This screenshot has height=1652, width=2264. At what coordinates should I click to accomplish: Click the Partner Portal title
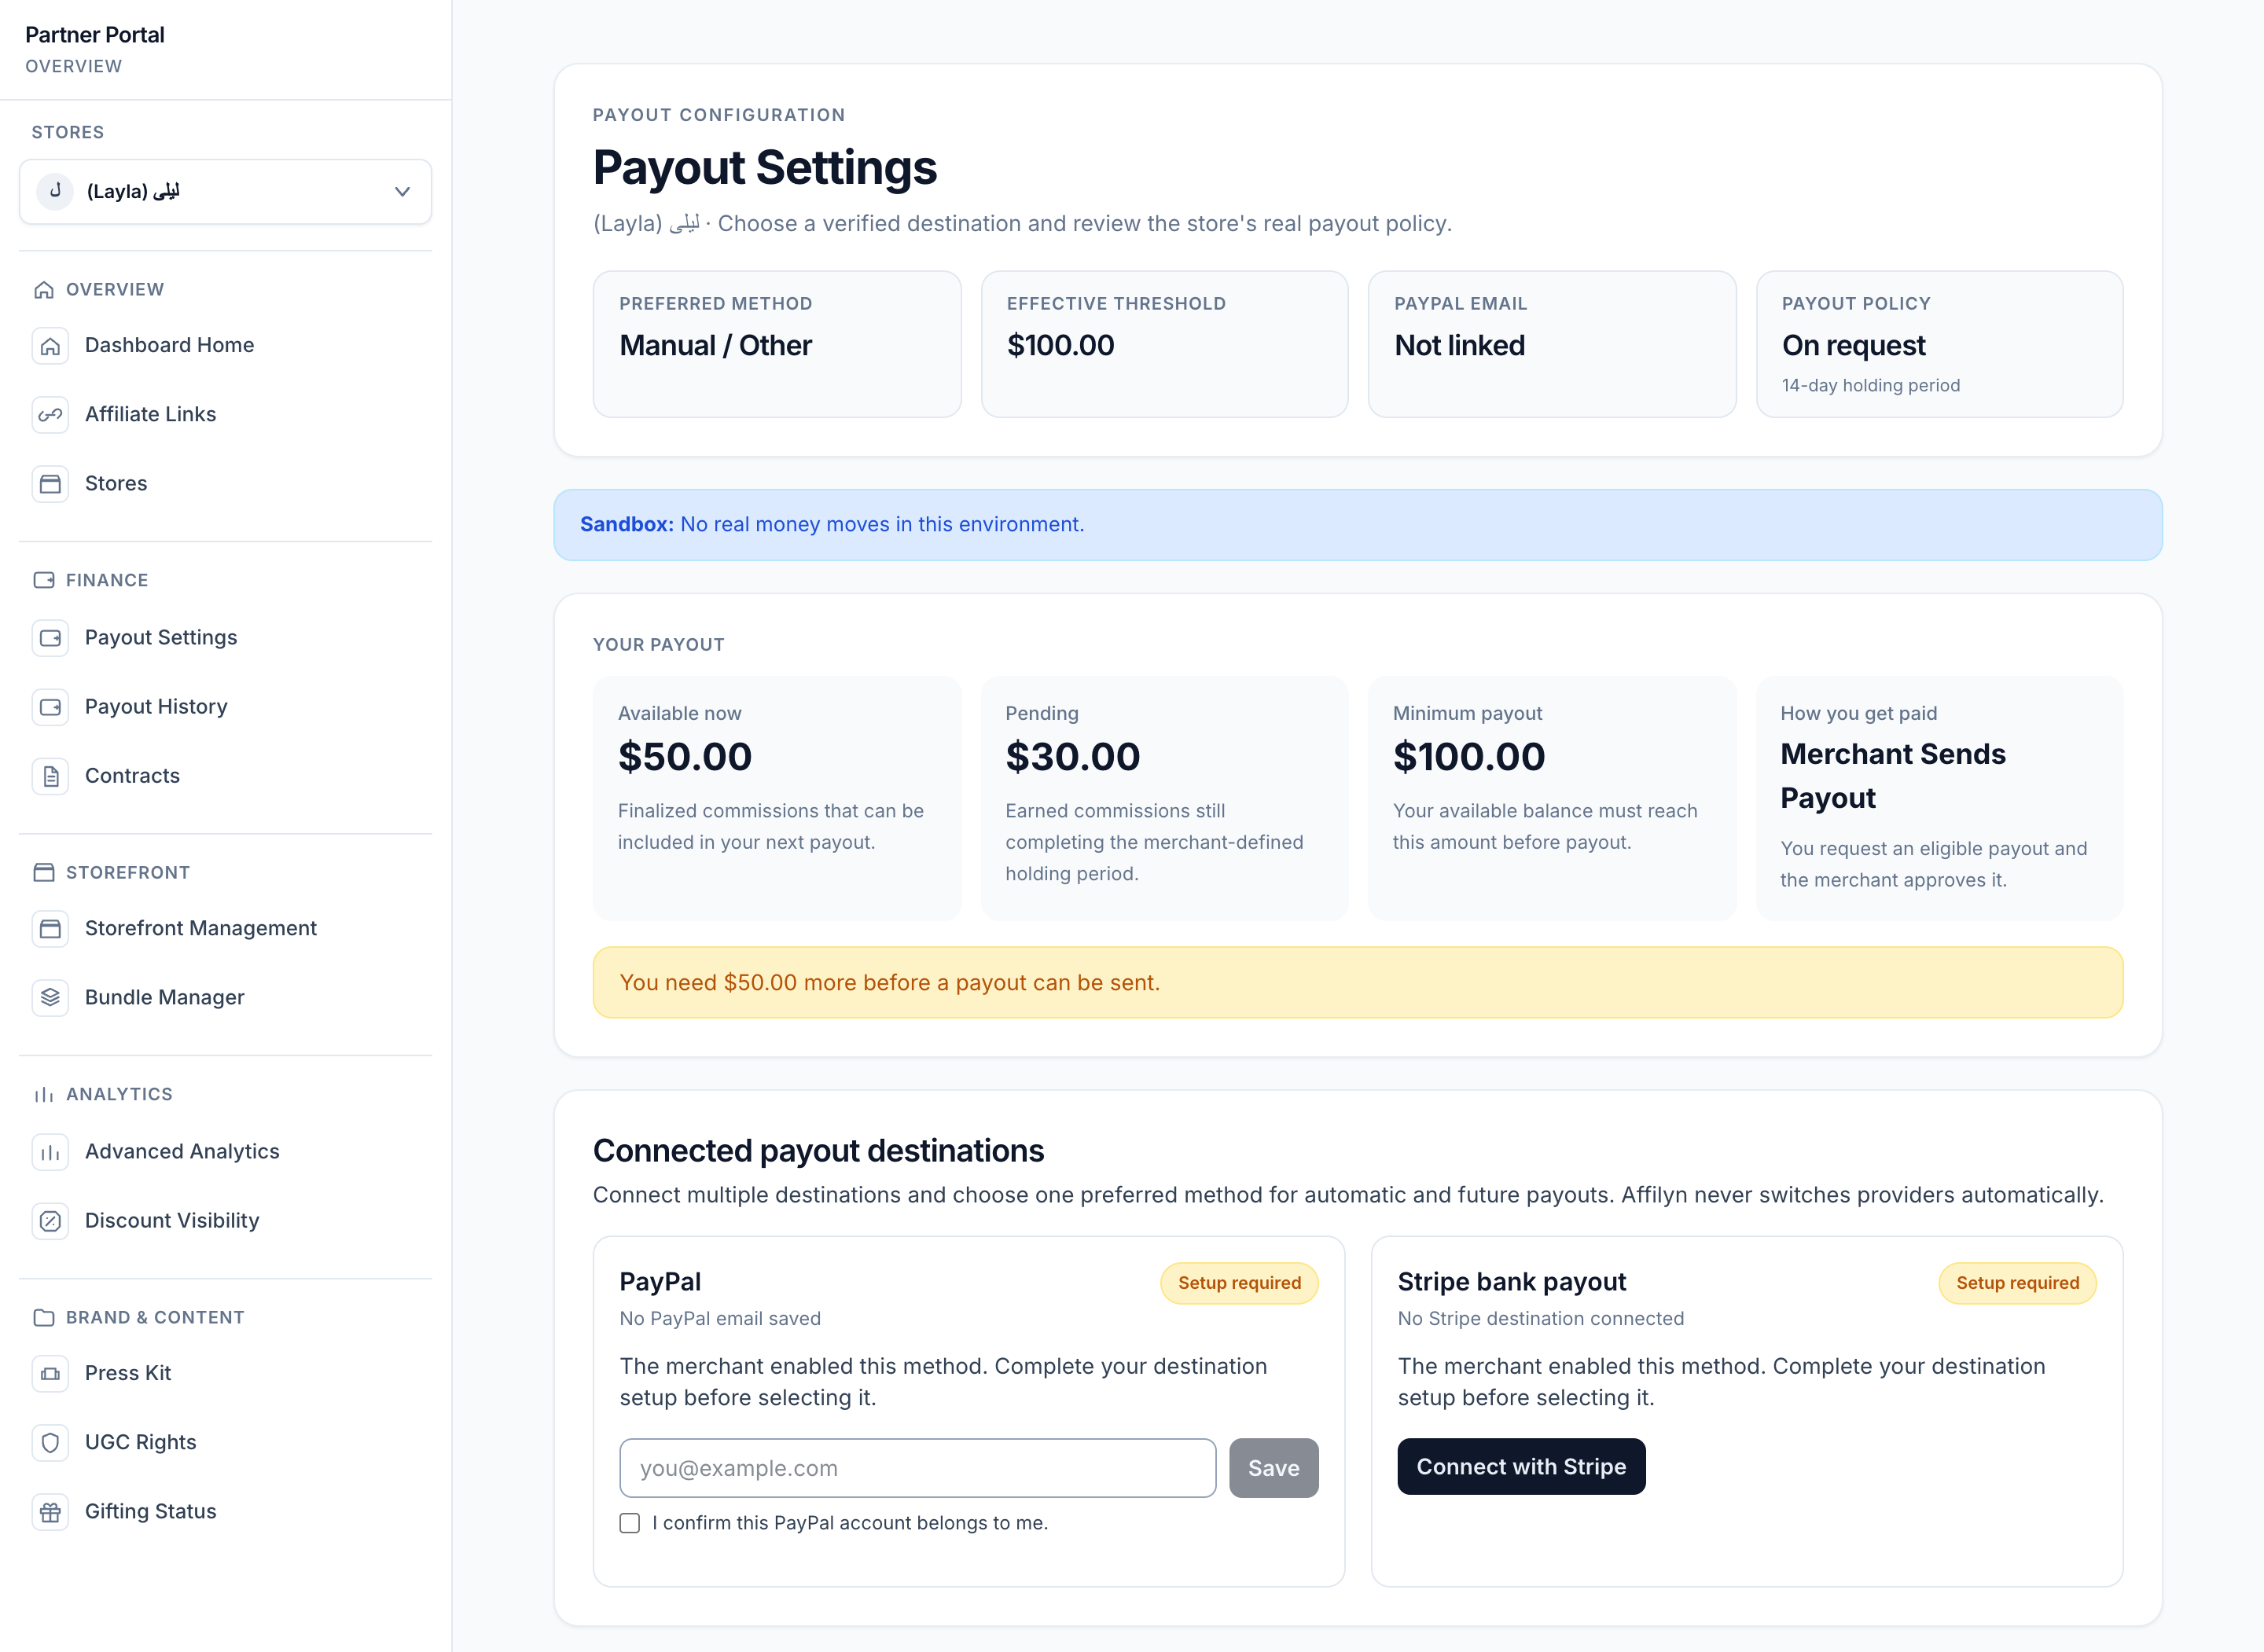(x=95, y=35)
